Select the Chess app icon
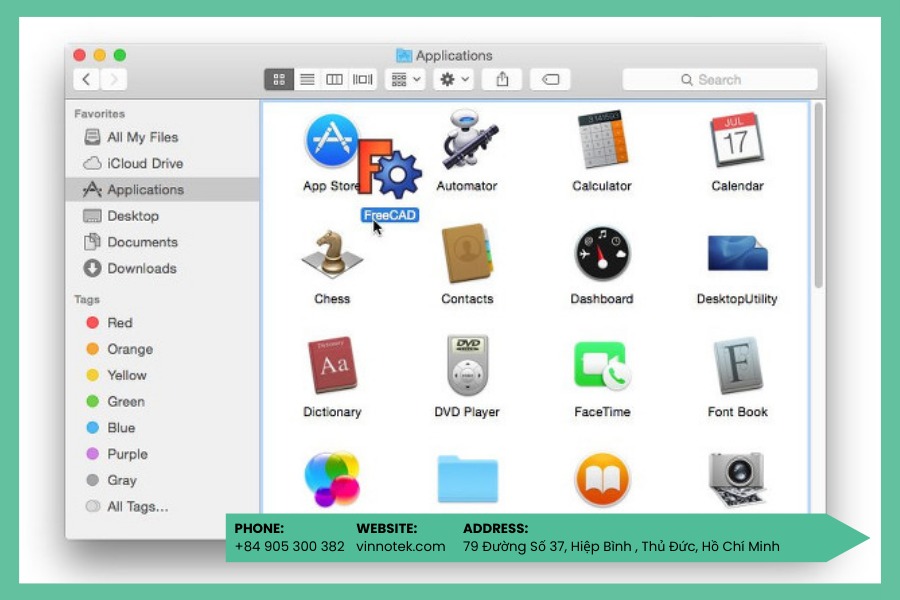Viewport: 900px width, 600px height. point(332,254)
